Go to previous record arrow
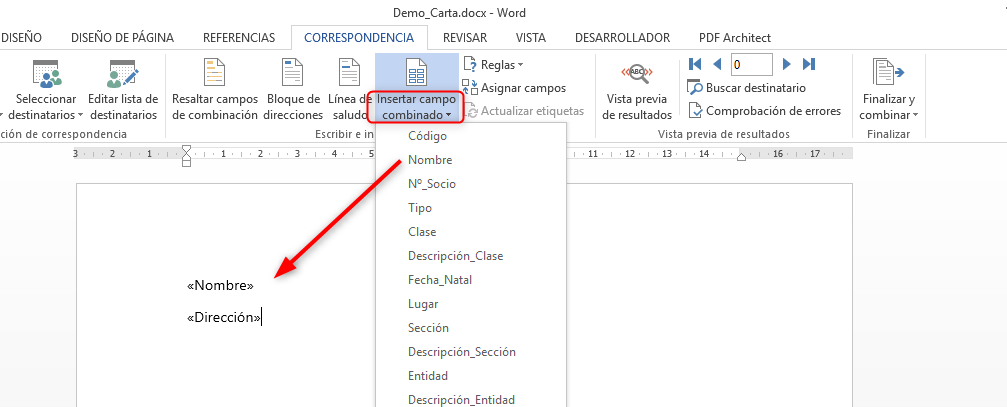Screen dimensions: 1007x407 pyautogui.click(x=717, y=64)
